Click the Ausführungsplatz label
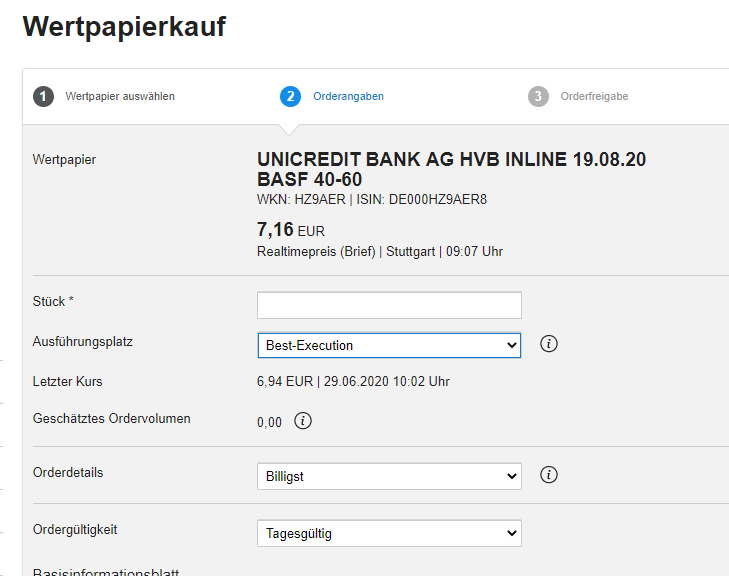This screenshot has height=576, width=729. point(83,342)
